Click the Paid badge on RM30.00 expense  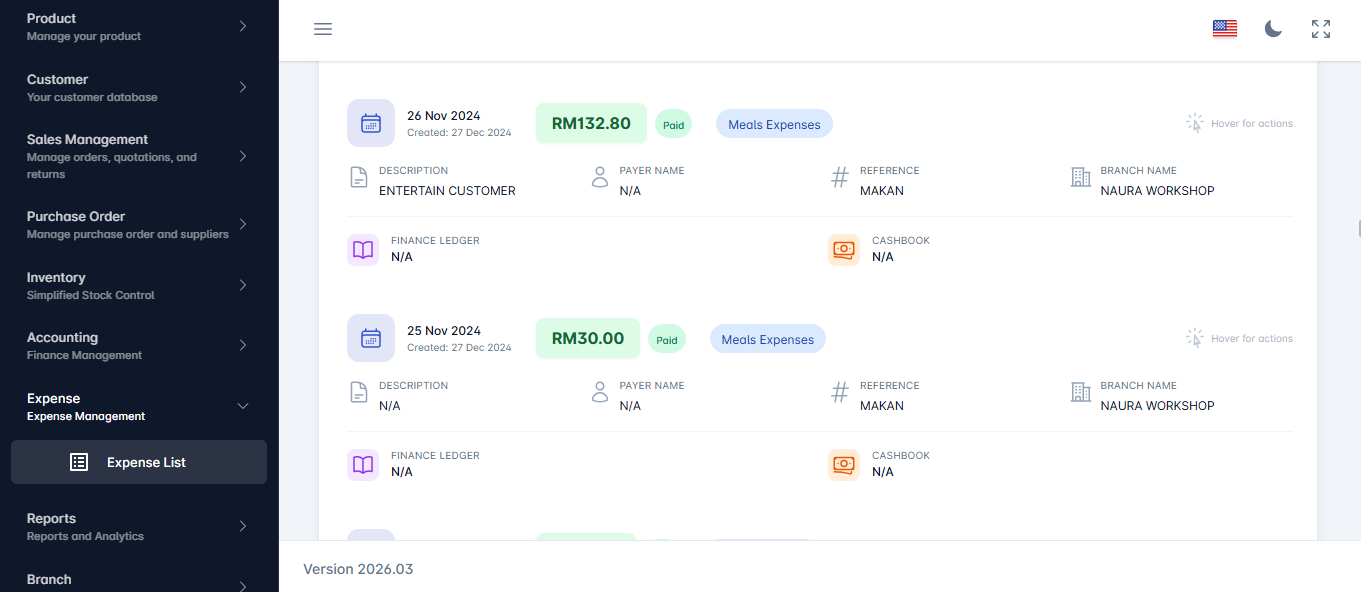667,340
